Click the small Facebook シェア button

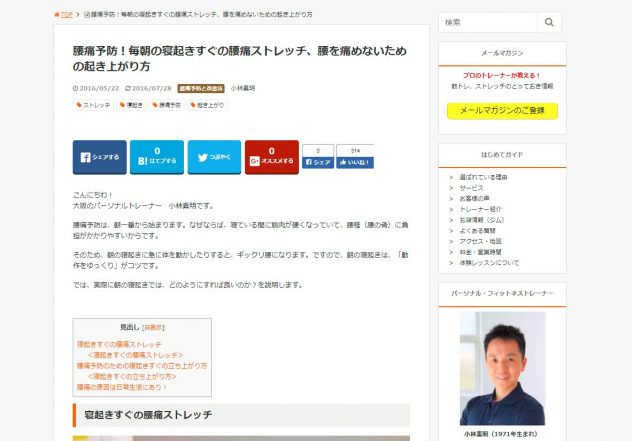[x=318, y=162]
